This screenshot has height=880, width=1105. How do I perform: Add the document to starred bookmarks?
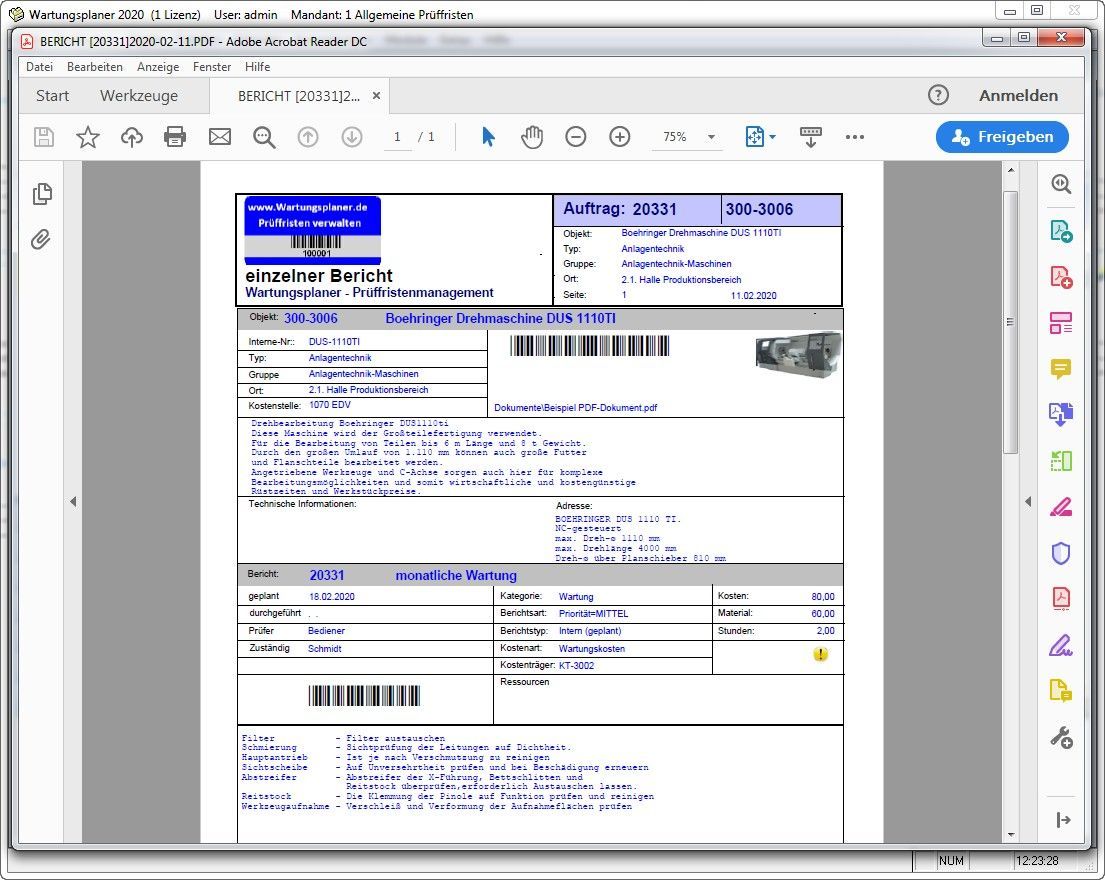click(x=88, y=137)
